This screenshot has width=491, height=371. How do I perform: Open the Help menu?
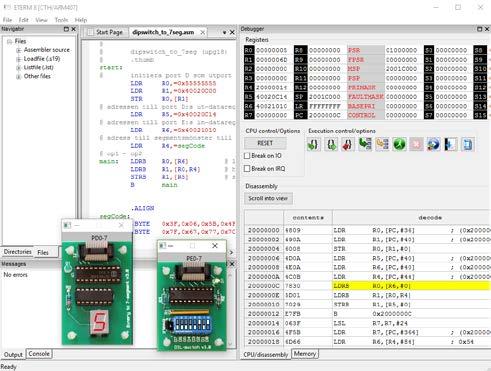(x=81, y=20)
